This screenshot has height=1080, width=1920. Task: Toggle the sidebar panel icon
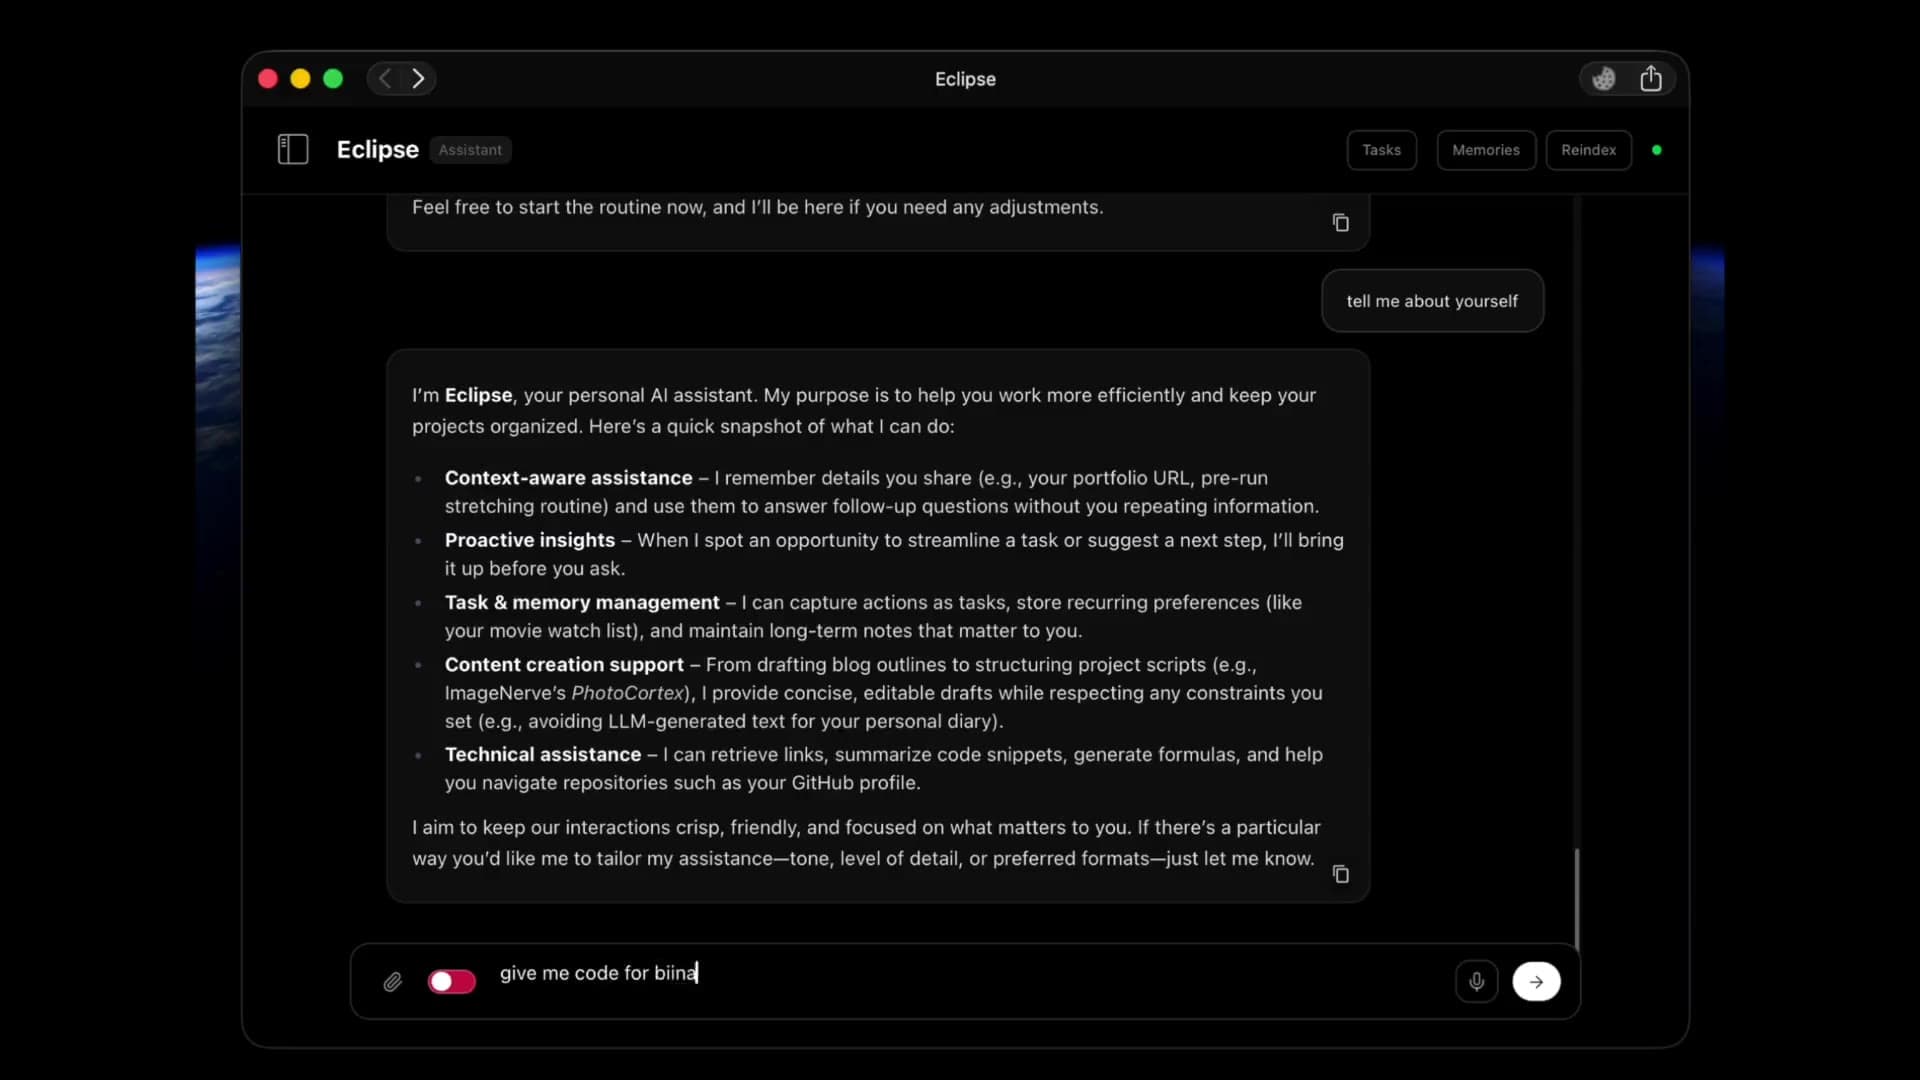[293, 150]
